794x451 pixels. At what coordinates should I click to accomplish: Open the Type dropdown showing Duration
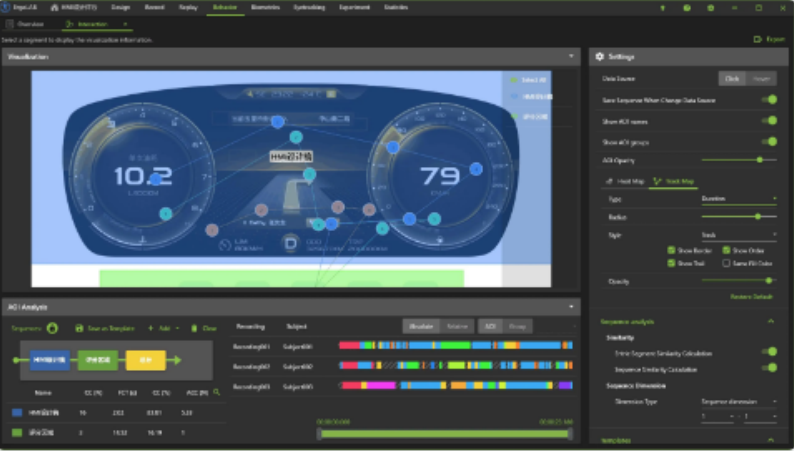(738, 199)
